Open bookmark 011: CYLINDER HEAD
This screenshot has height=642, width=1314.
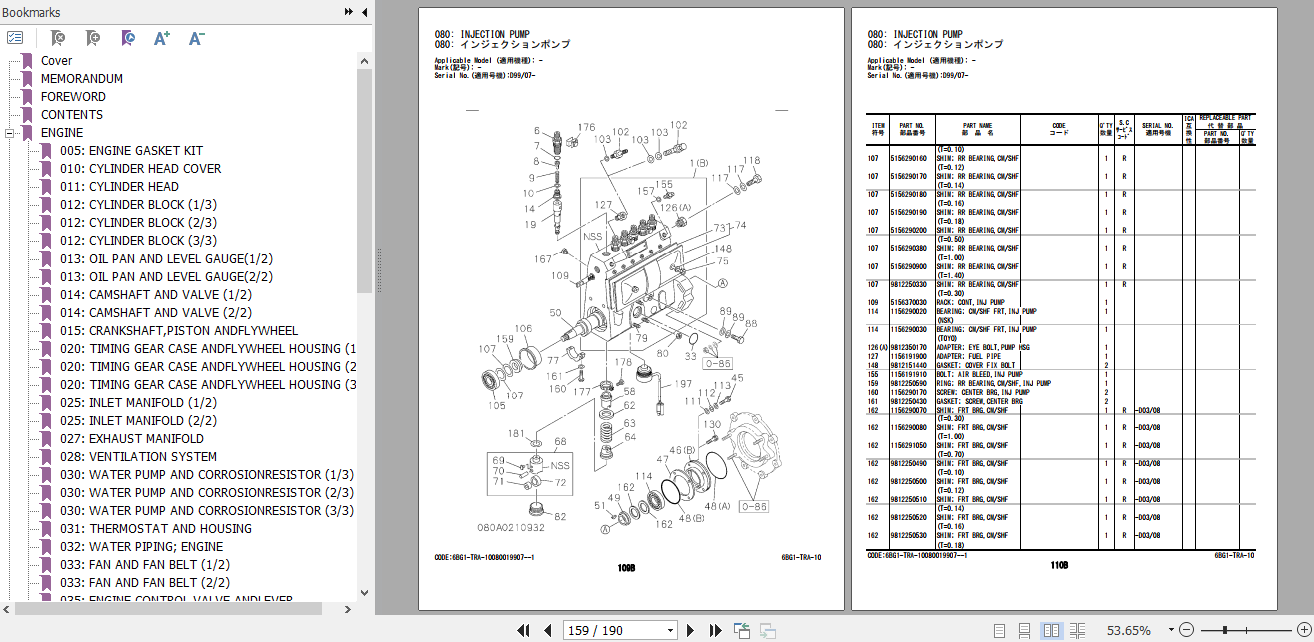(x=119, y=187)
